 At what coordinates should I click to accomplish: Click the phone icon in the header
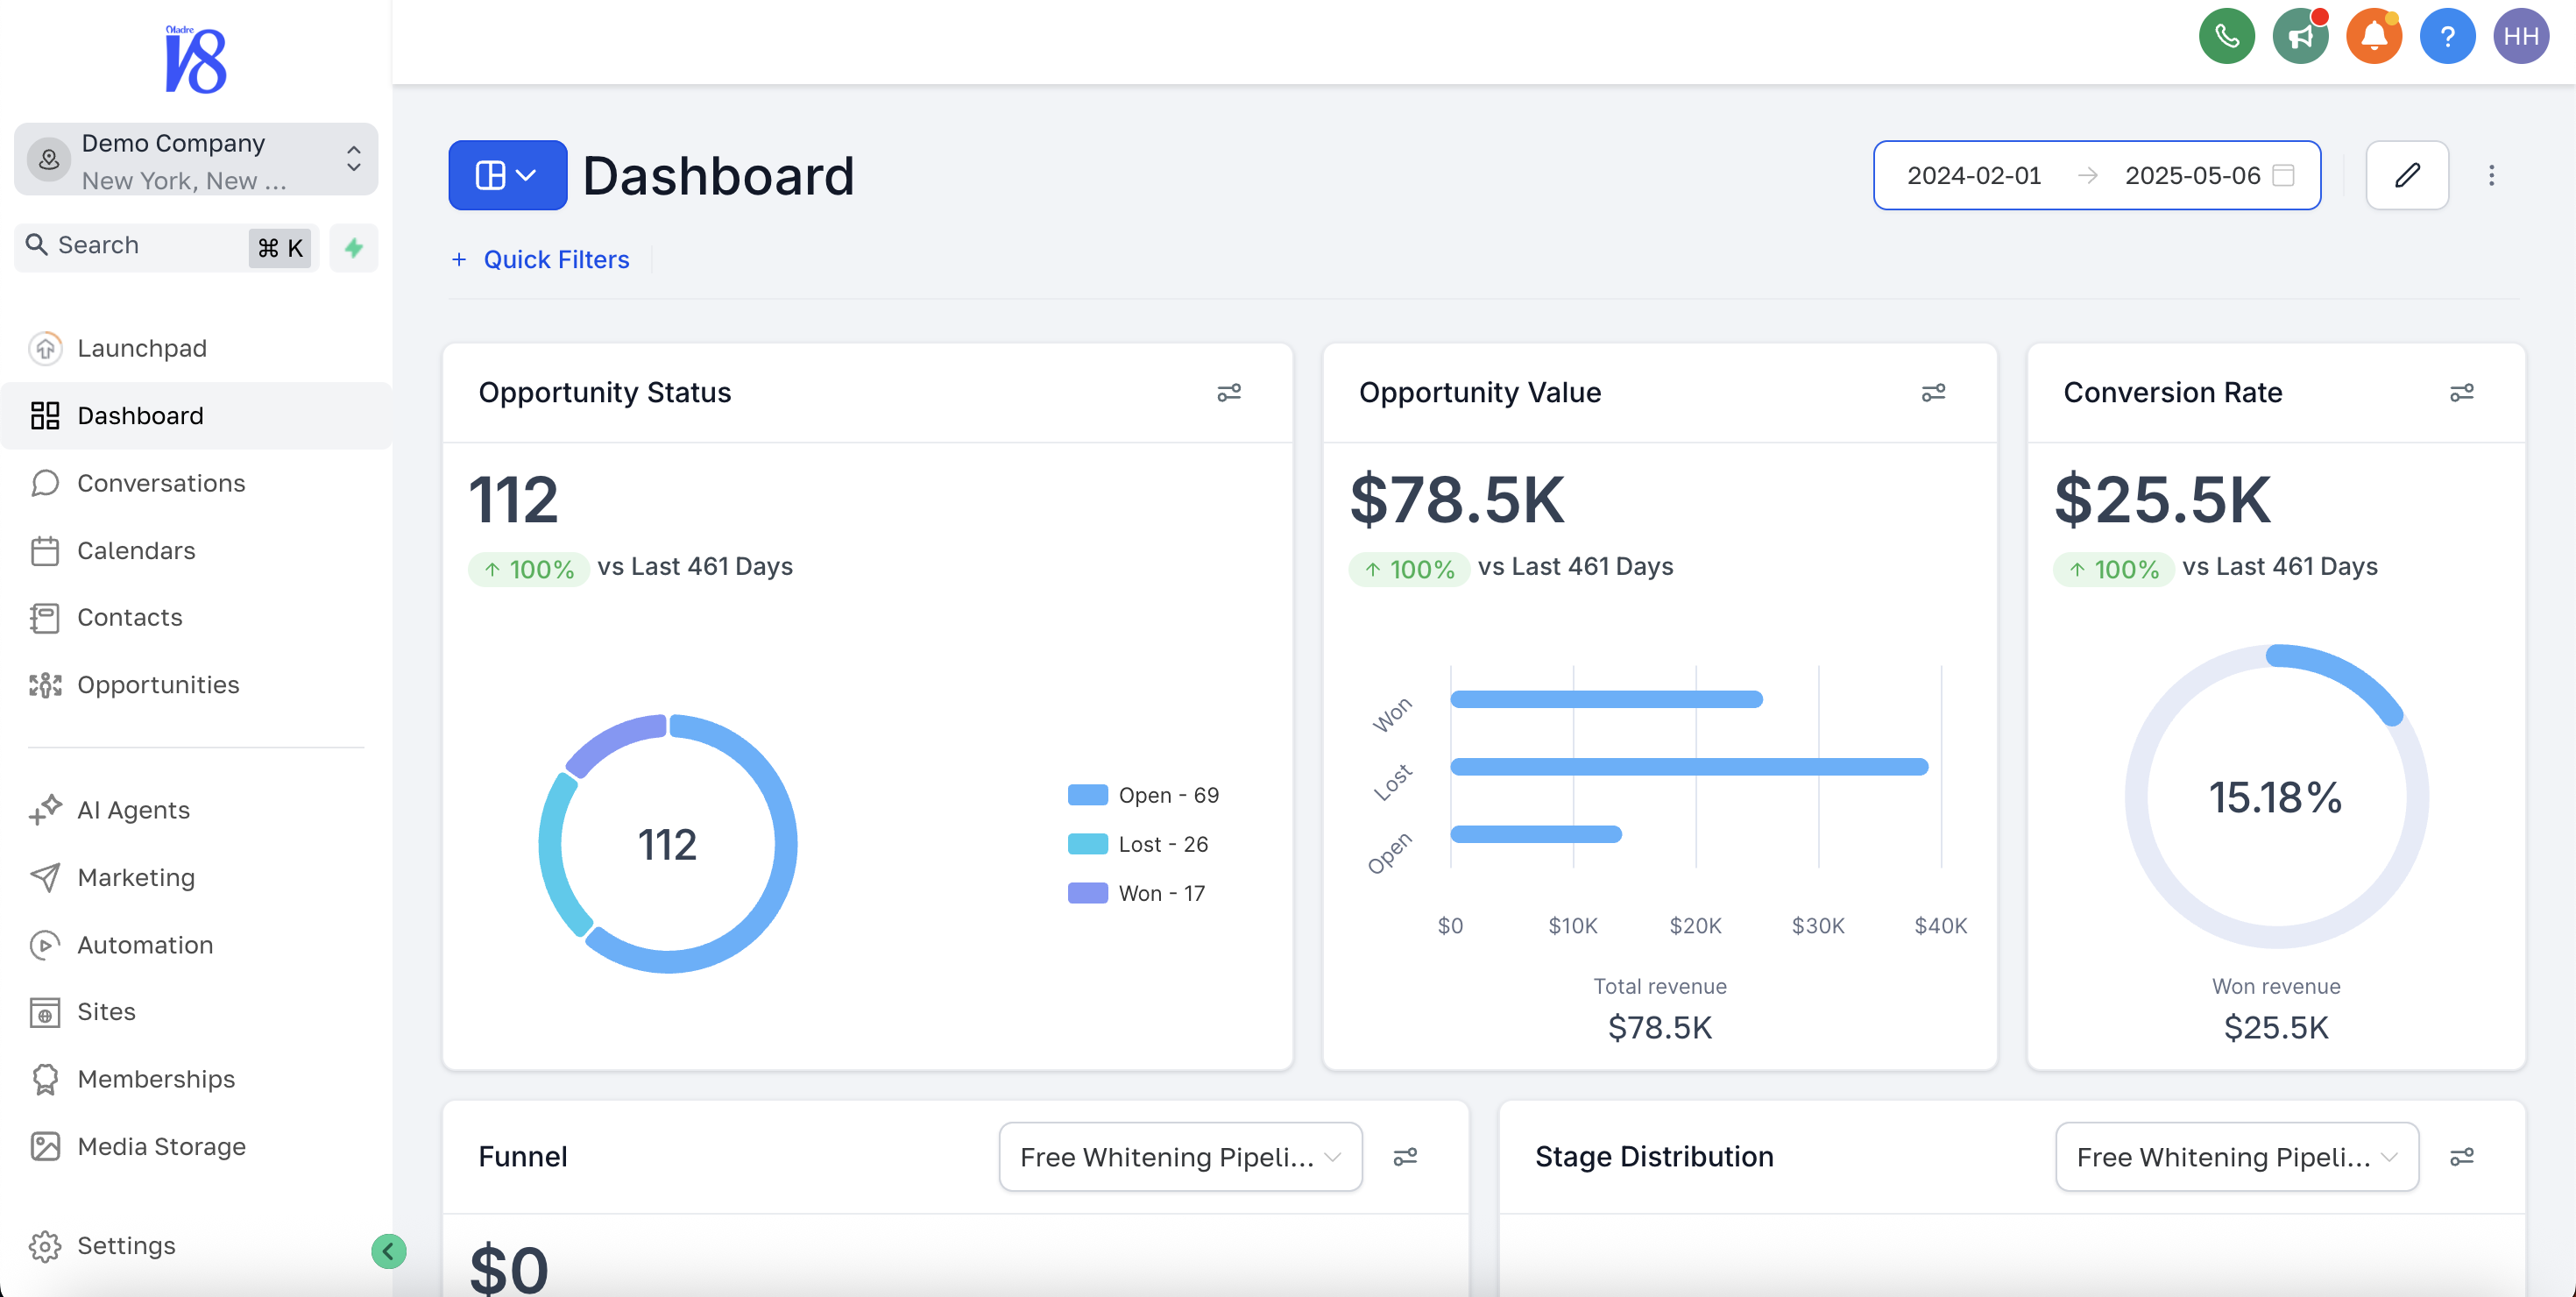[x=2227, y=36]
